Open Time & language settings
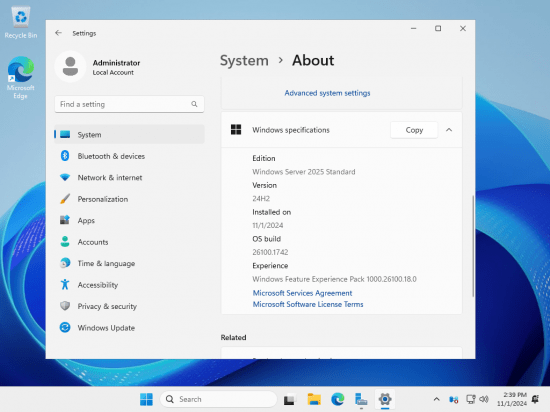Viewport: 550px width, 412px height. coord(129,263)
